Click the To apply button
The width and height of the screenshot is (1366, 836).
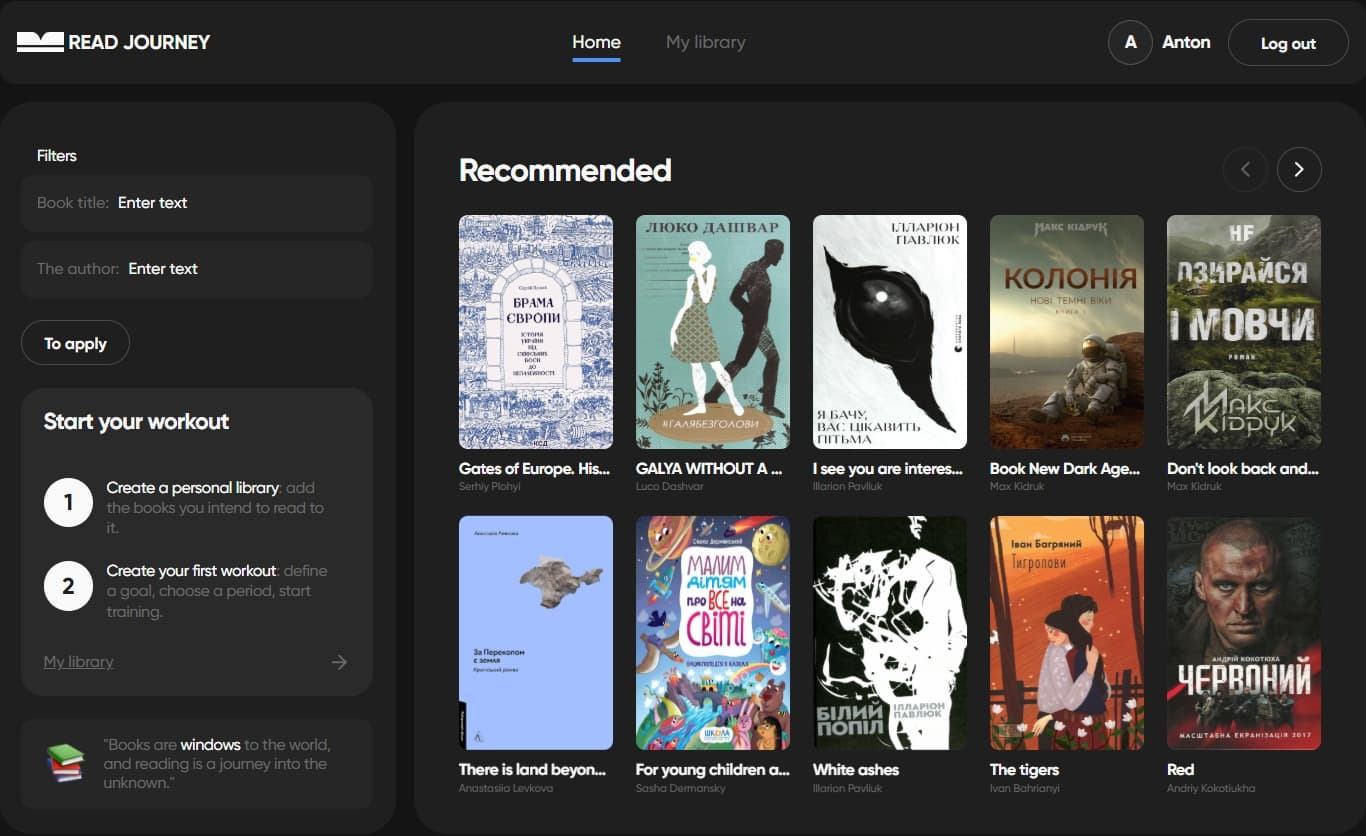(75, 343)
